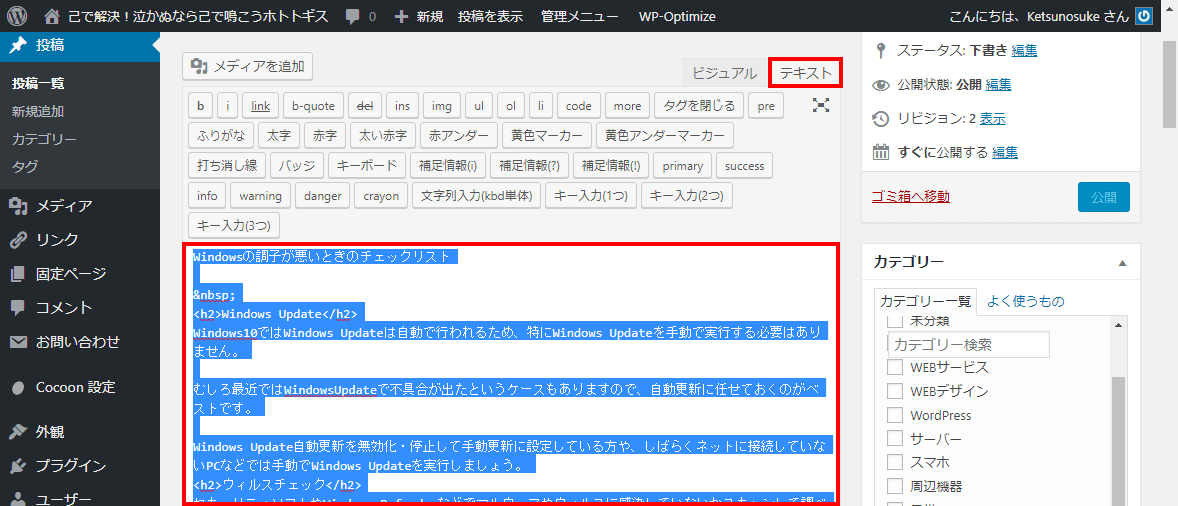Check the WordPress category
Viewport: 1178px width, 506px height.
coord(895,415)
